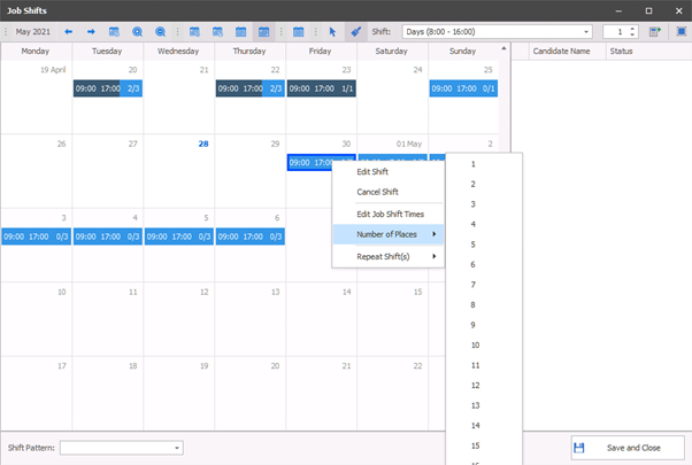692x465 pixels.
Task: Click the Candidate Name column header
Action: [560, 50]
